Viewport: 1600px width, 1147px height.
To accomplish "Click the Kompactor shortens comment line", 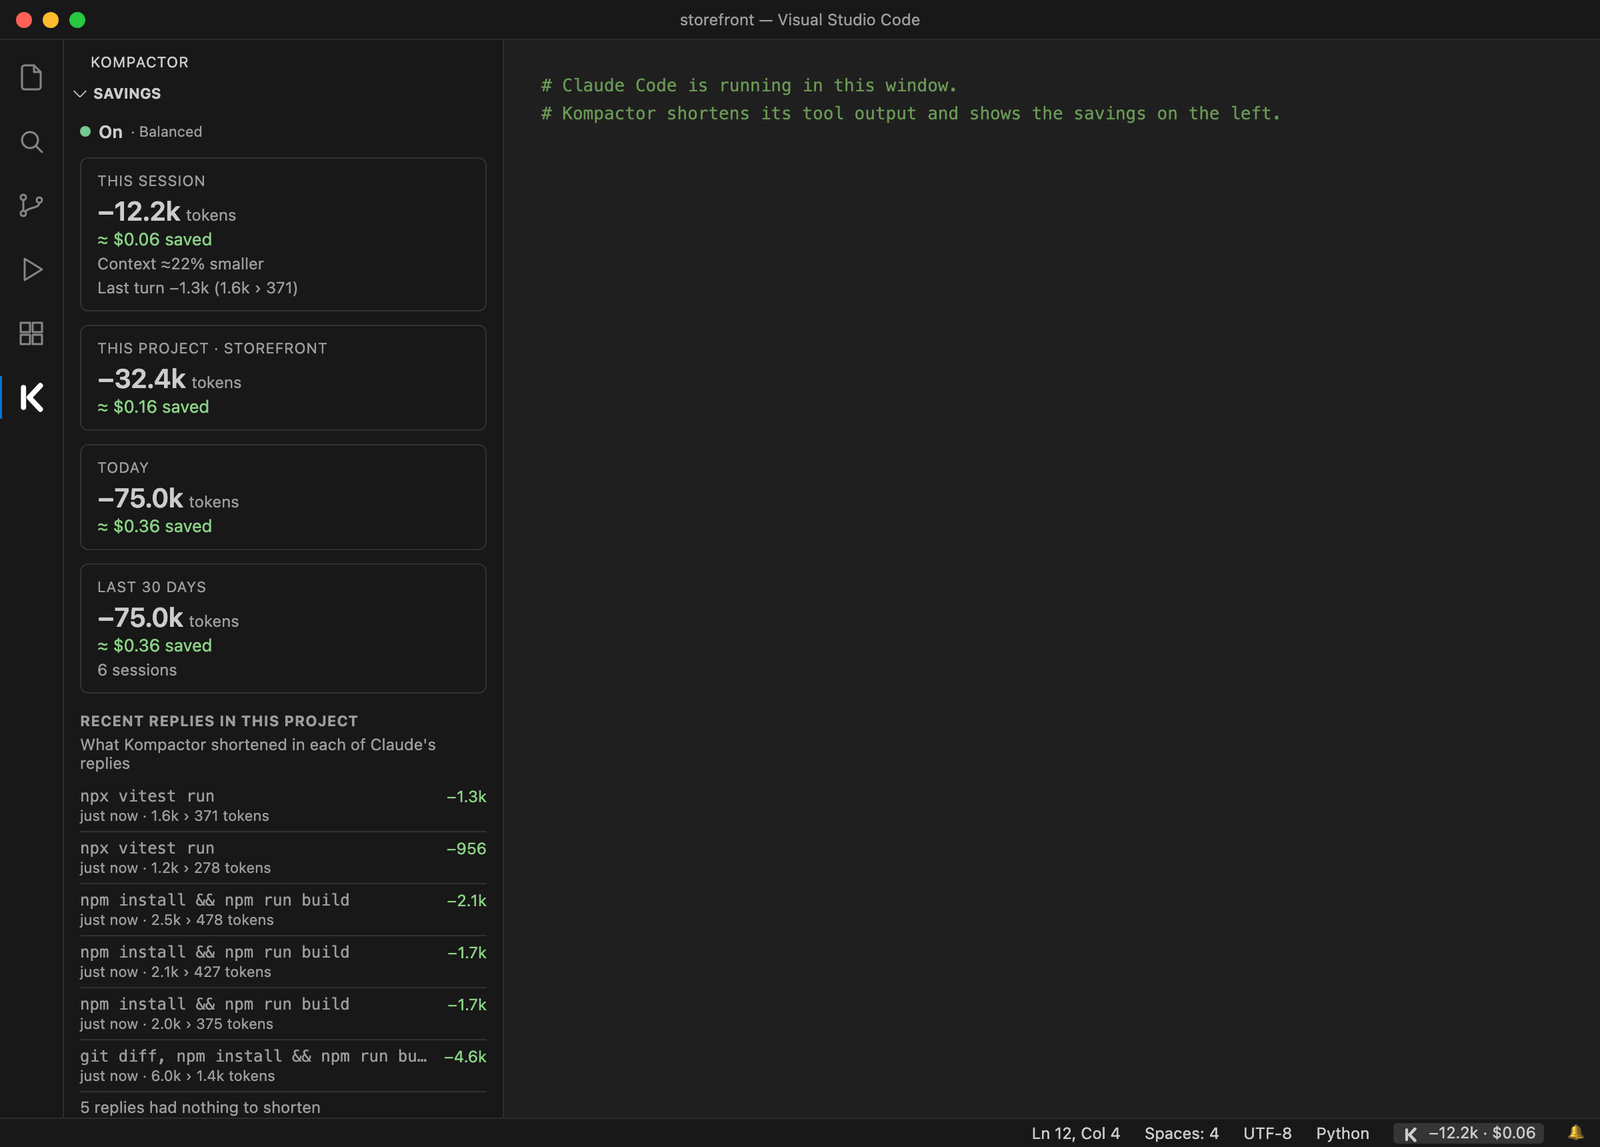I will tap(911, 114).
